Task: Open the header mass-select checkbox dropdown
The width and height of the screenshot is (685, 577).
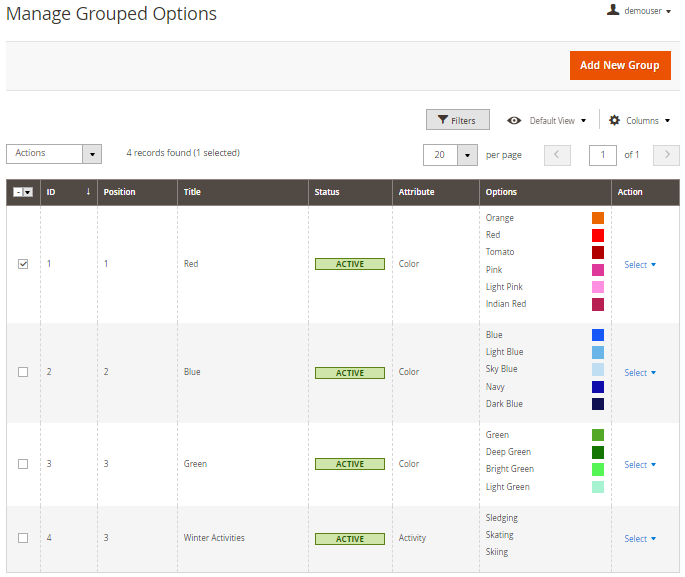Action: tap(28, 192)
